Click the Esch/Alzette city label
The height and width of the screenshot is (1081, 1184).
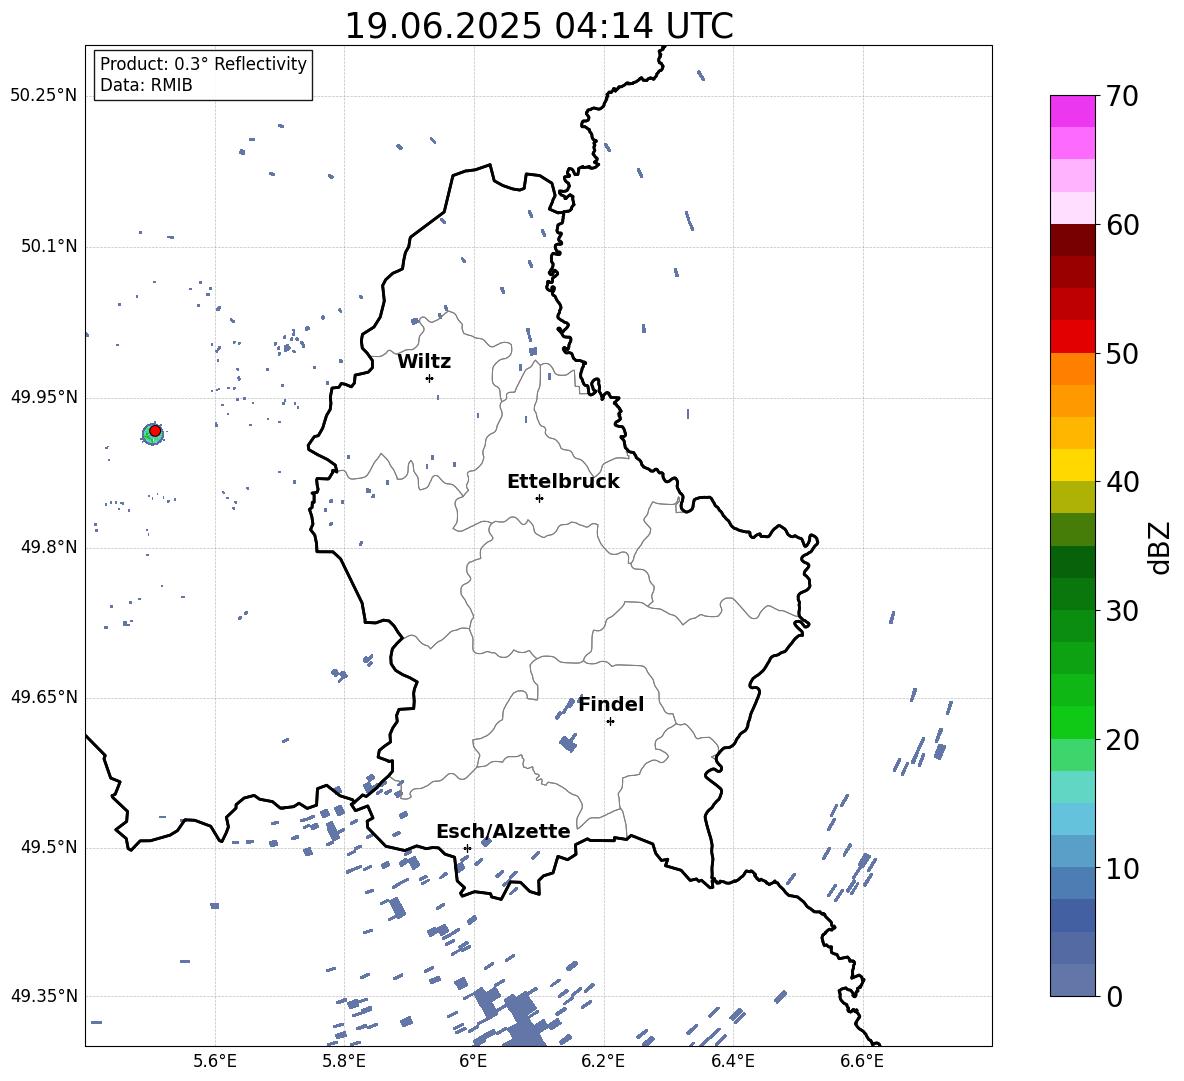503,831
